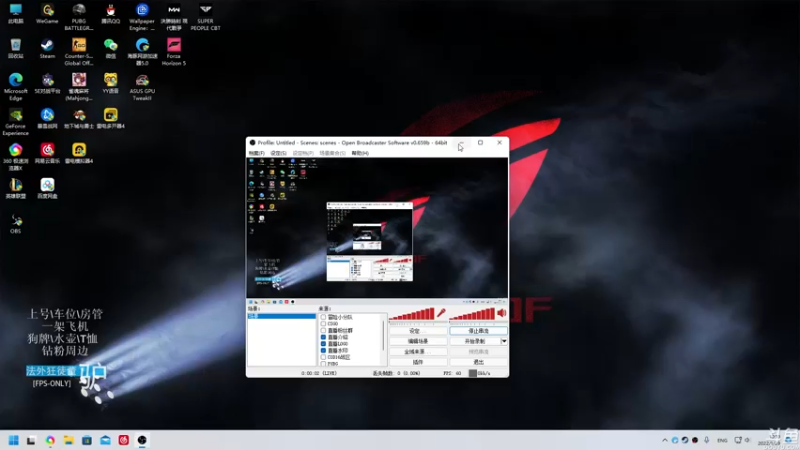Uncheck the 直播介绍 source
Image resolution: width=800 pixels, height=450 pixels.
pyautogui.click(x=323, y=337)
